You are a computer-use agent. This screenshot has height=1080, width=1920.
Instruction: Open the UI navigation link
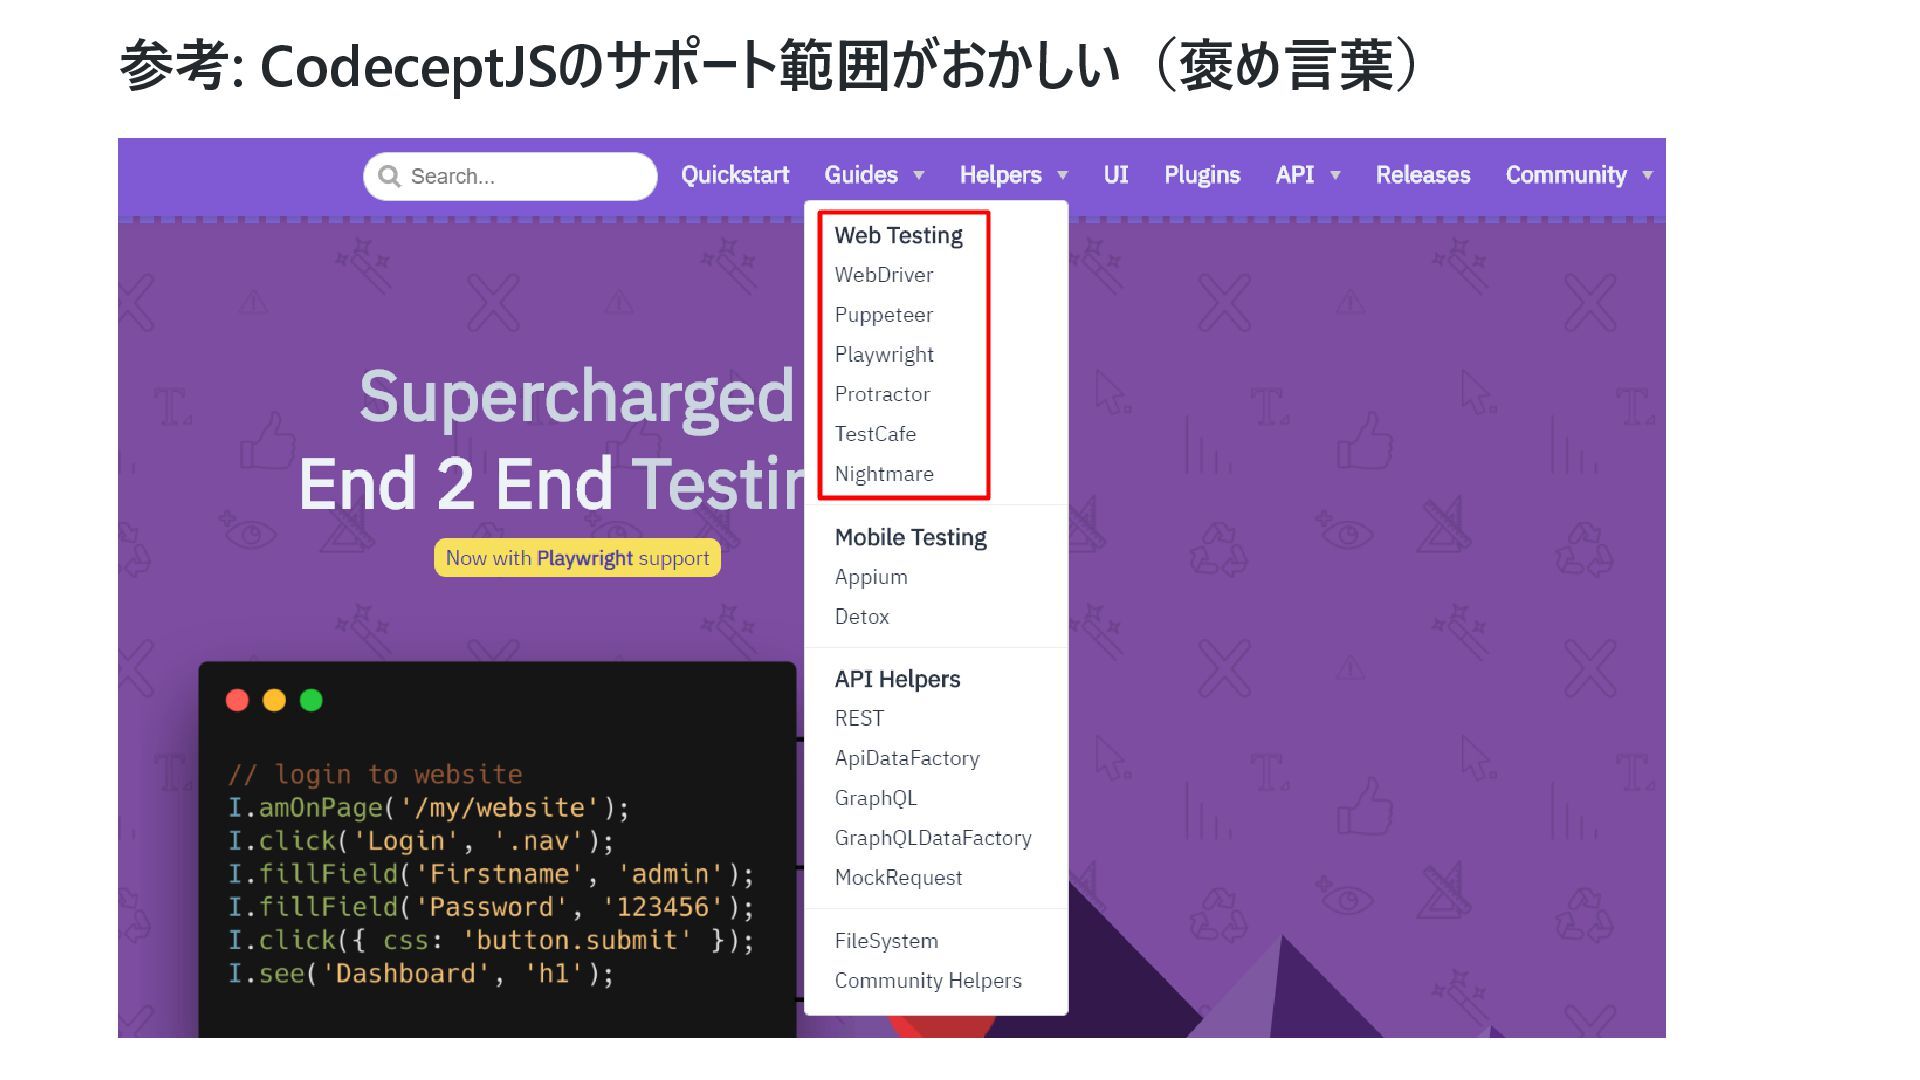(1116, 175)
